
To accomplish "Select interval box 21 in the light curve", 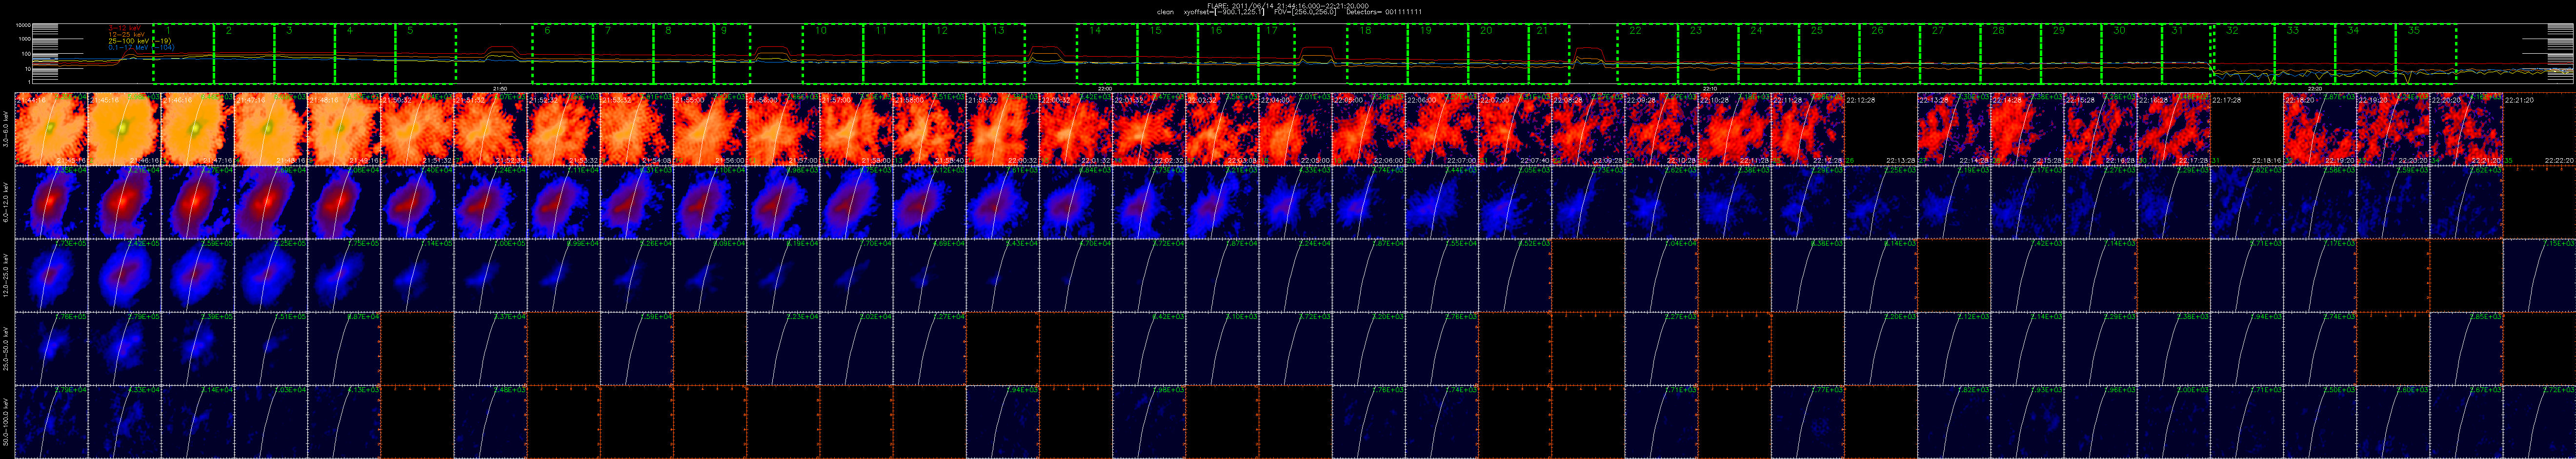I will coord(1550,55).
